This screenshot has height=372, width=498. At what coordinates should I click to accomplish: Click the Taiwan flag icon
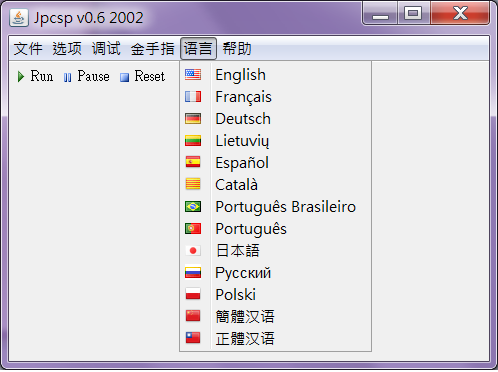[193, 338]
